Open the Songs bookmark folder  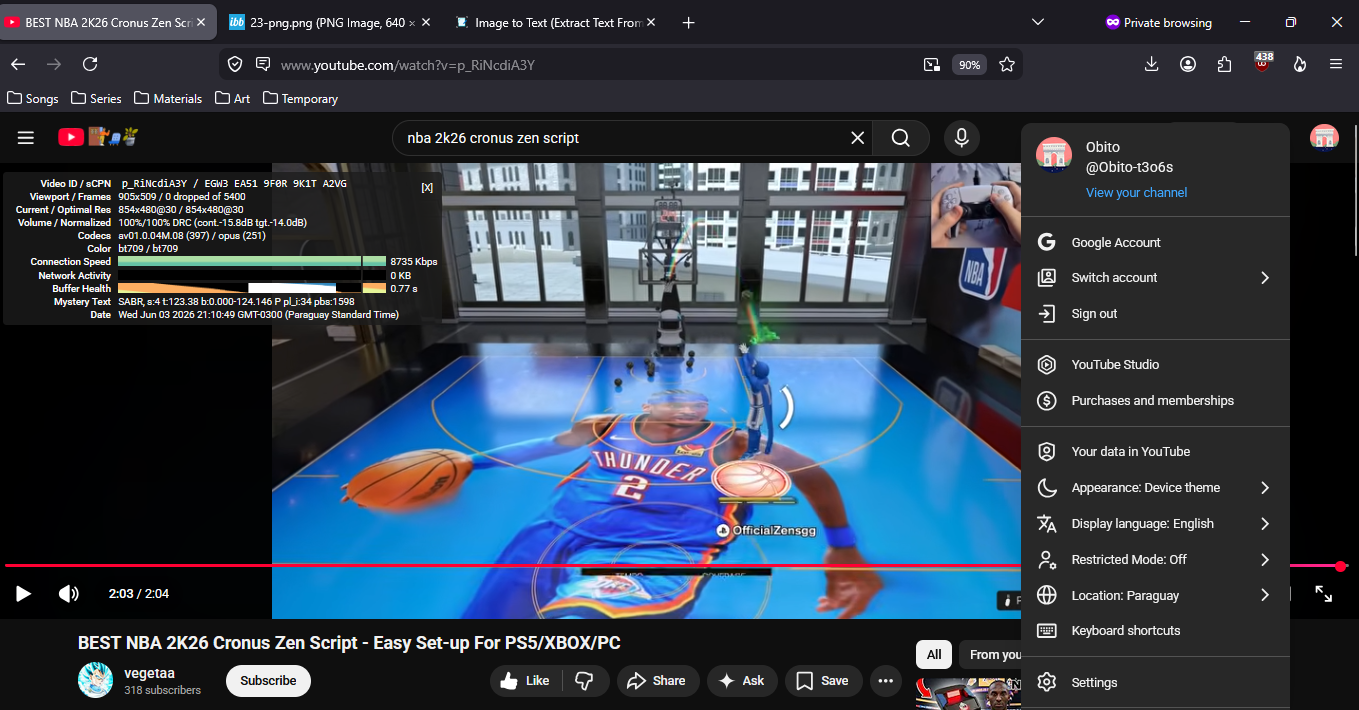click(x=33, y=99)
